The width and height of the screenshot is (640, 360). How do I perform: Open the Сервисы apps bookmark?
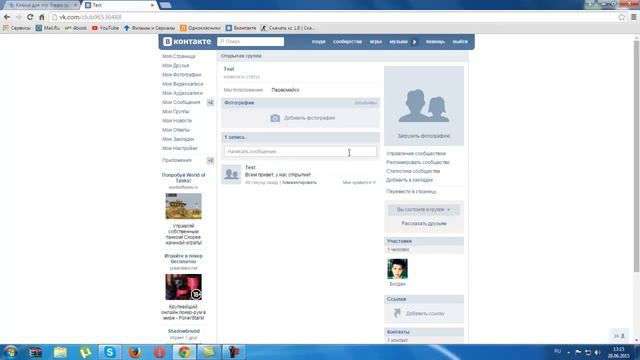point(17,28)
